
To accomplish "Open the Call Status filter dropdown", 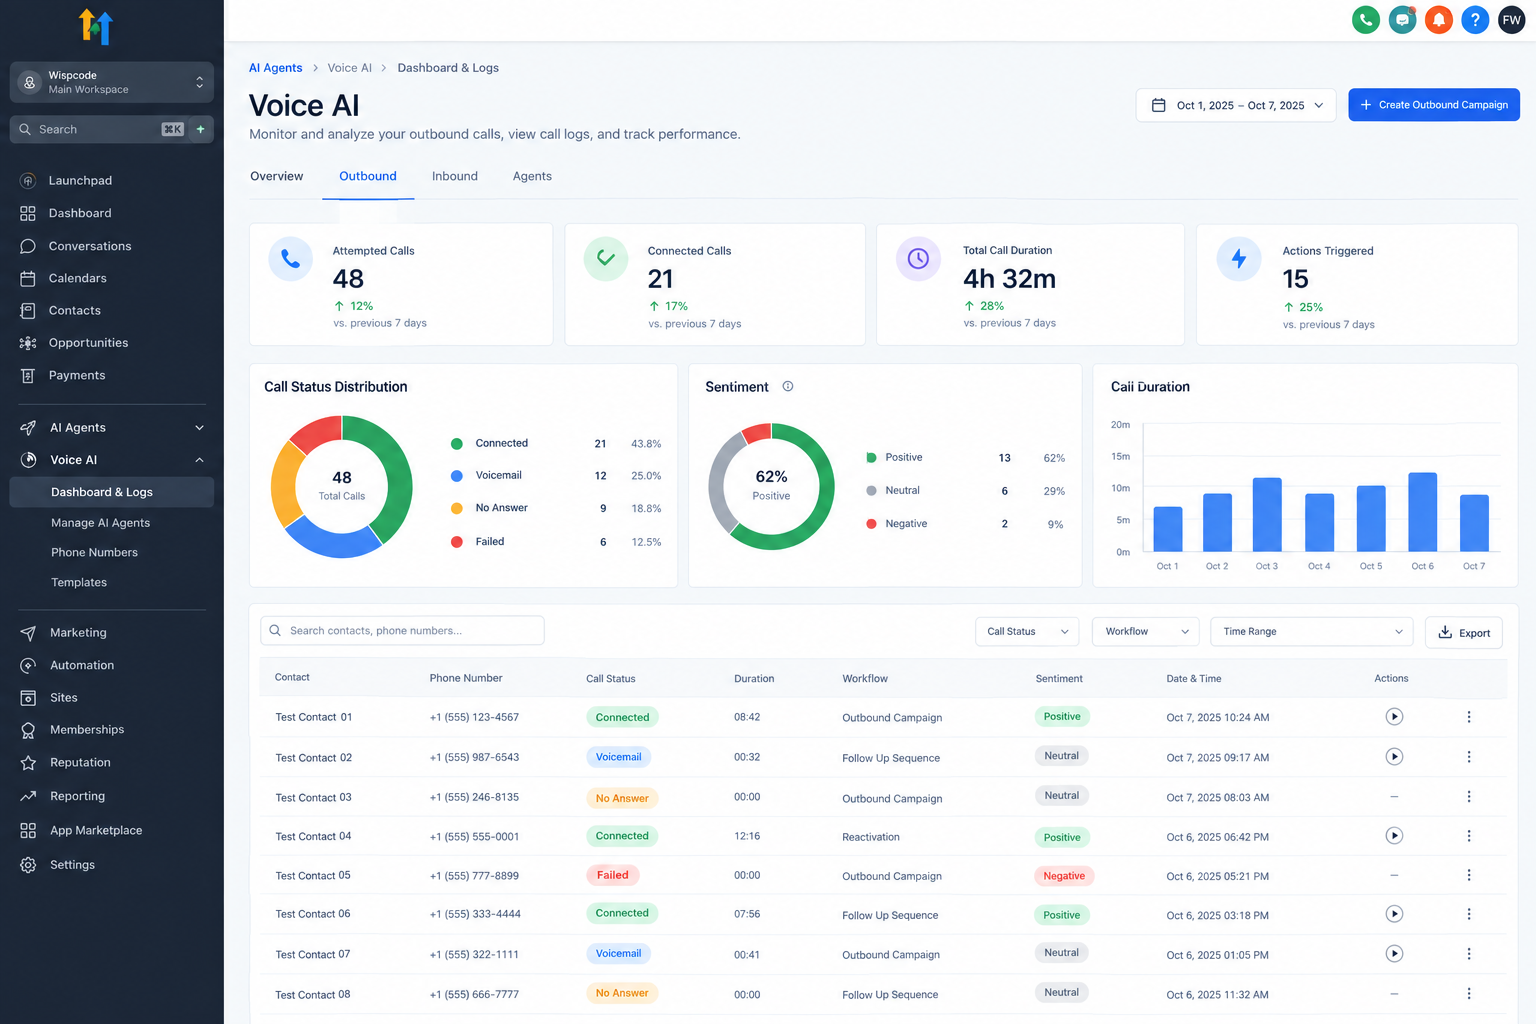I will (x=1027, y=632).
